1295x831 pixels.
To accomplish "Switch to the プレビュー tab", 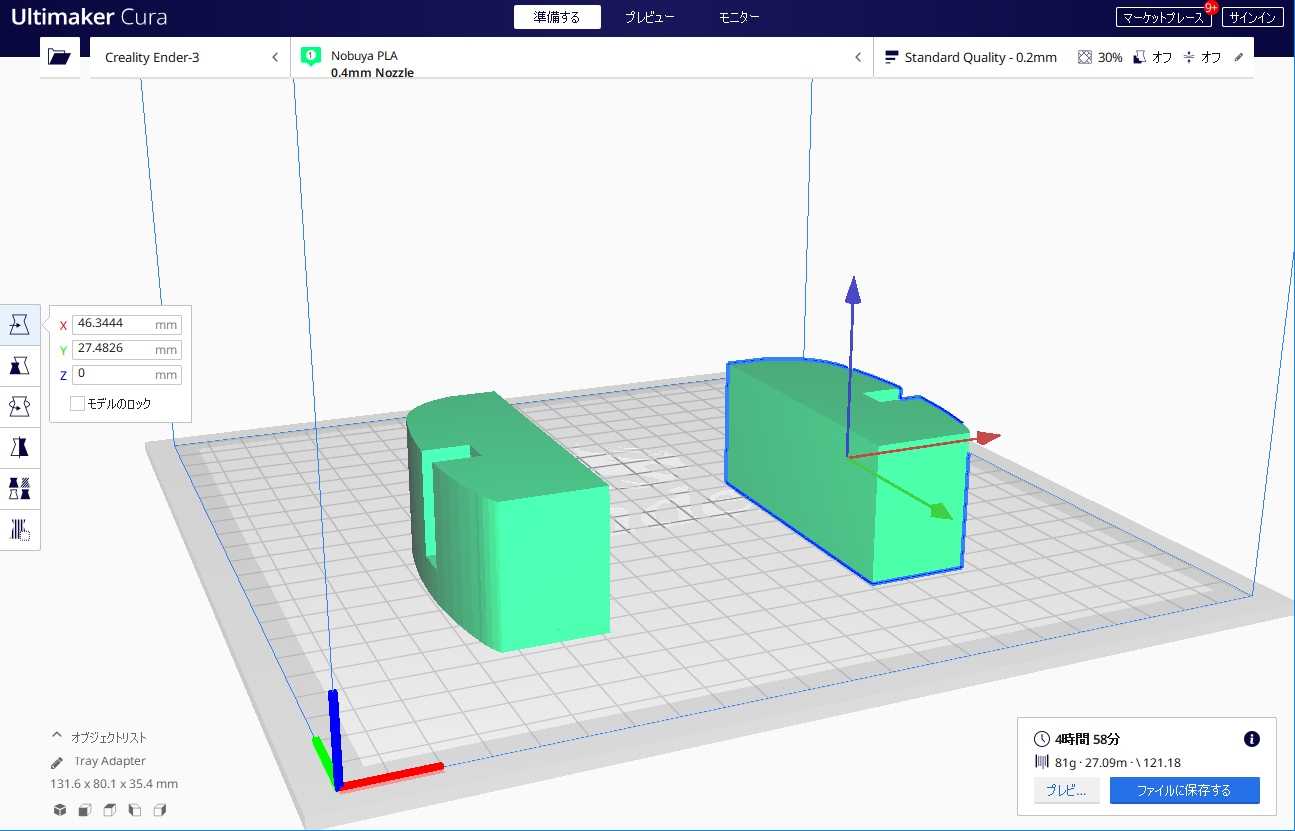I will (x=649, y=17).
